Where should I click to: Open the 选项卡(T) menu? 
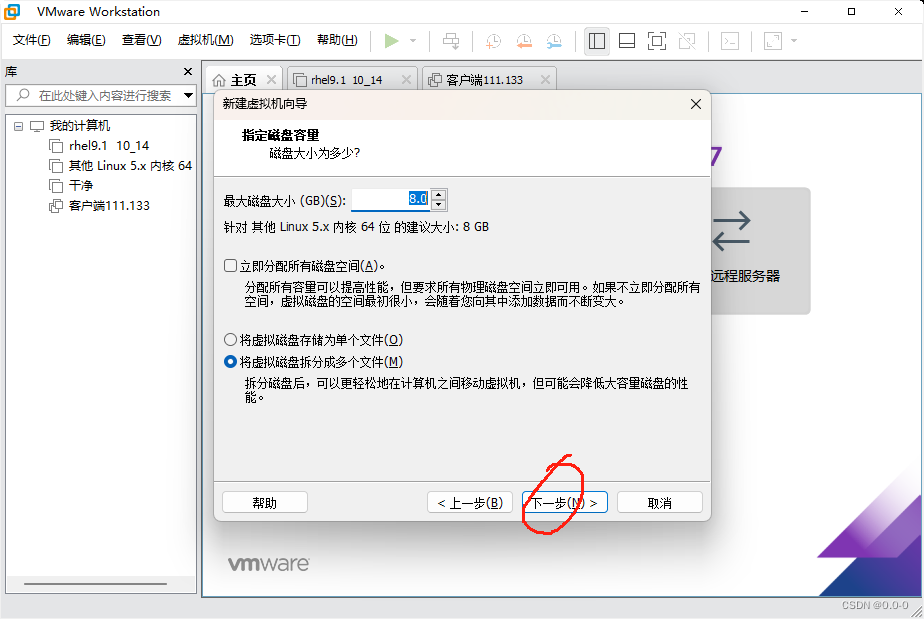(x=275, y=39)
